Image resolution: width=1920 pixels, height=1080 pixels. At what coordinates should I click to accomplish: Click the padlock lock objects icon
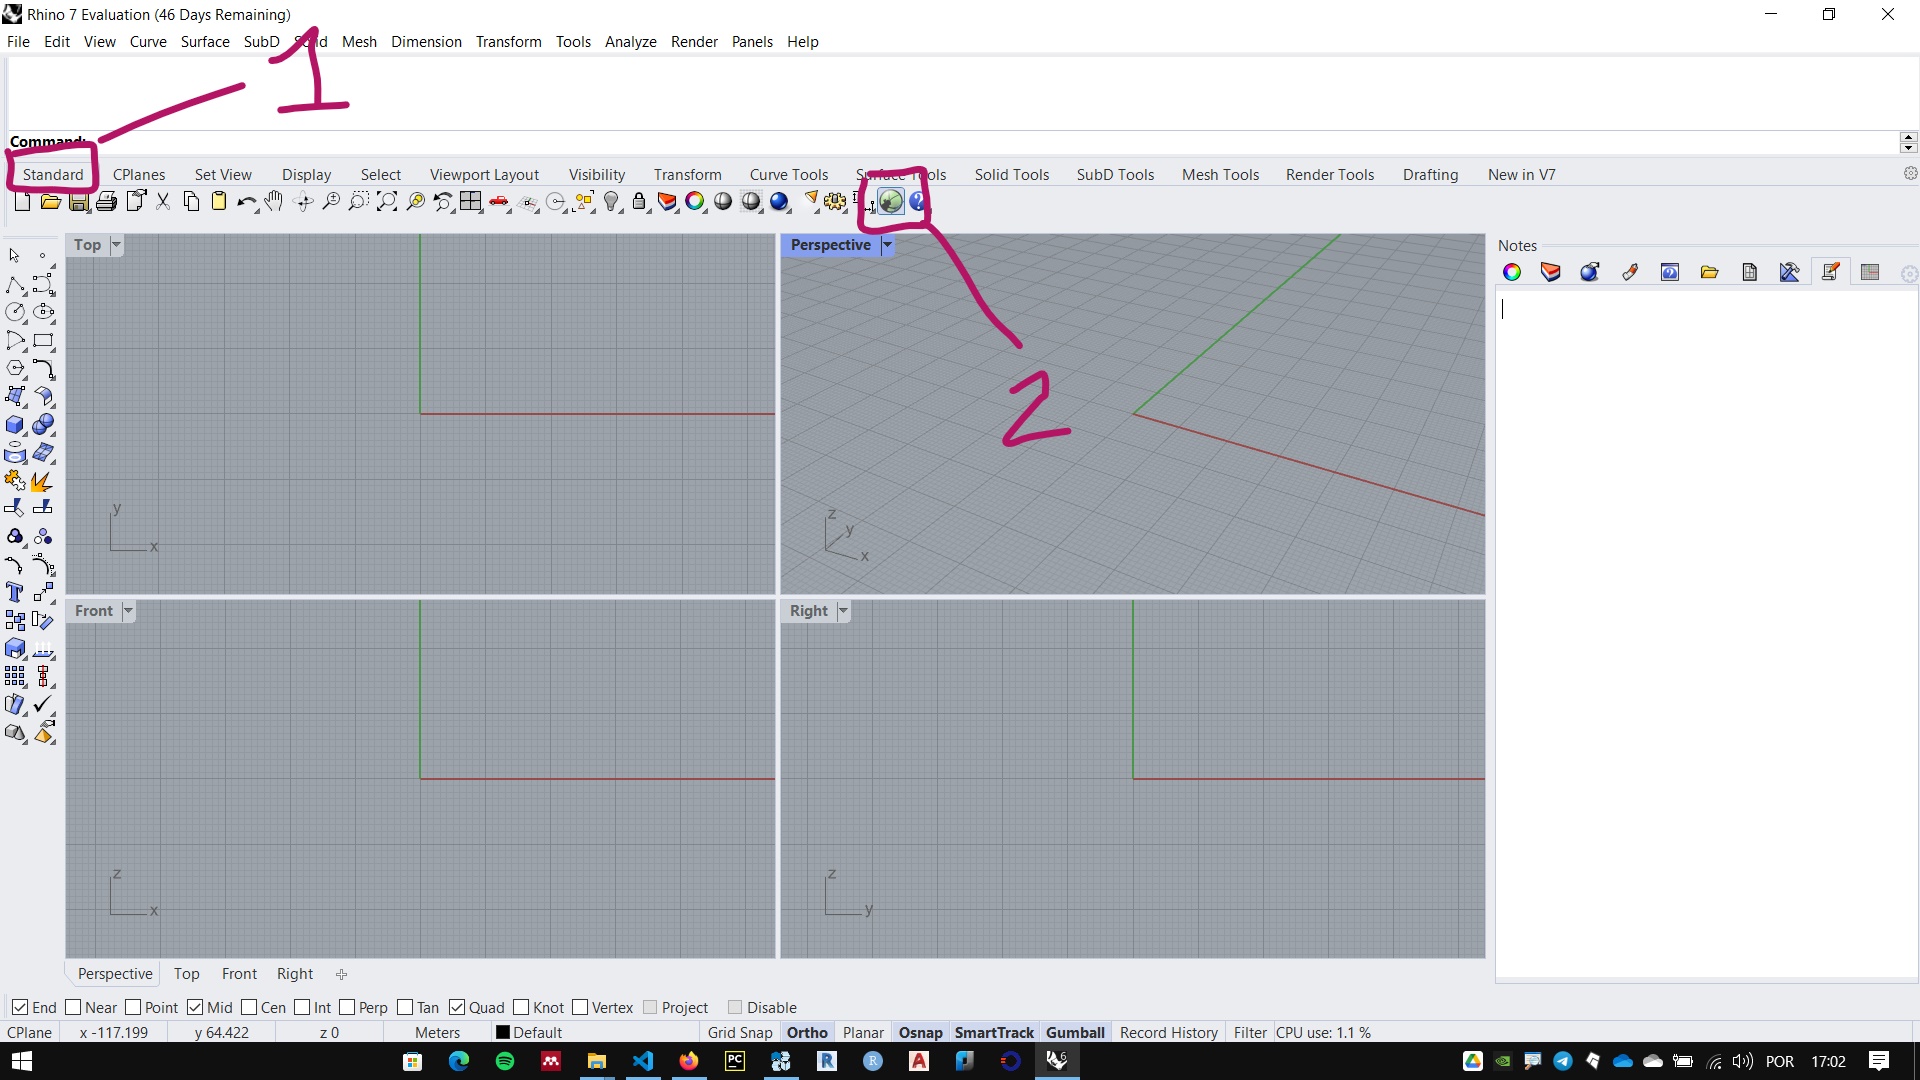(639, 202)
